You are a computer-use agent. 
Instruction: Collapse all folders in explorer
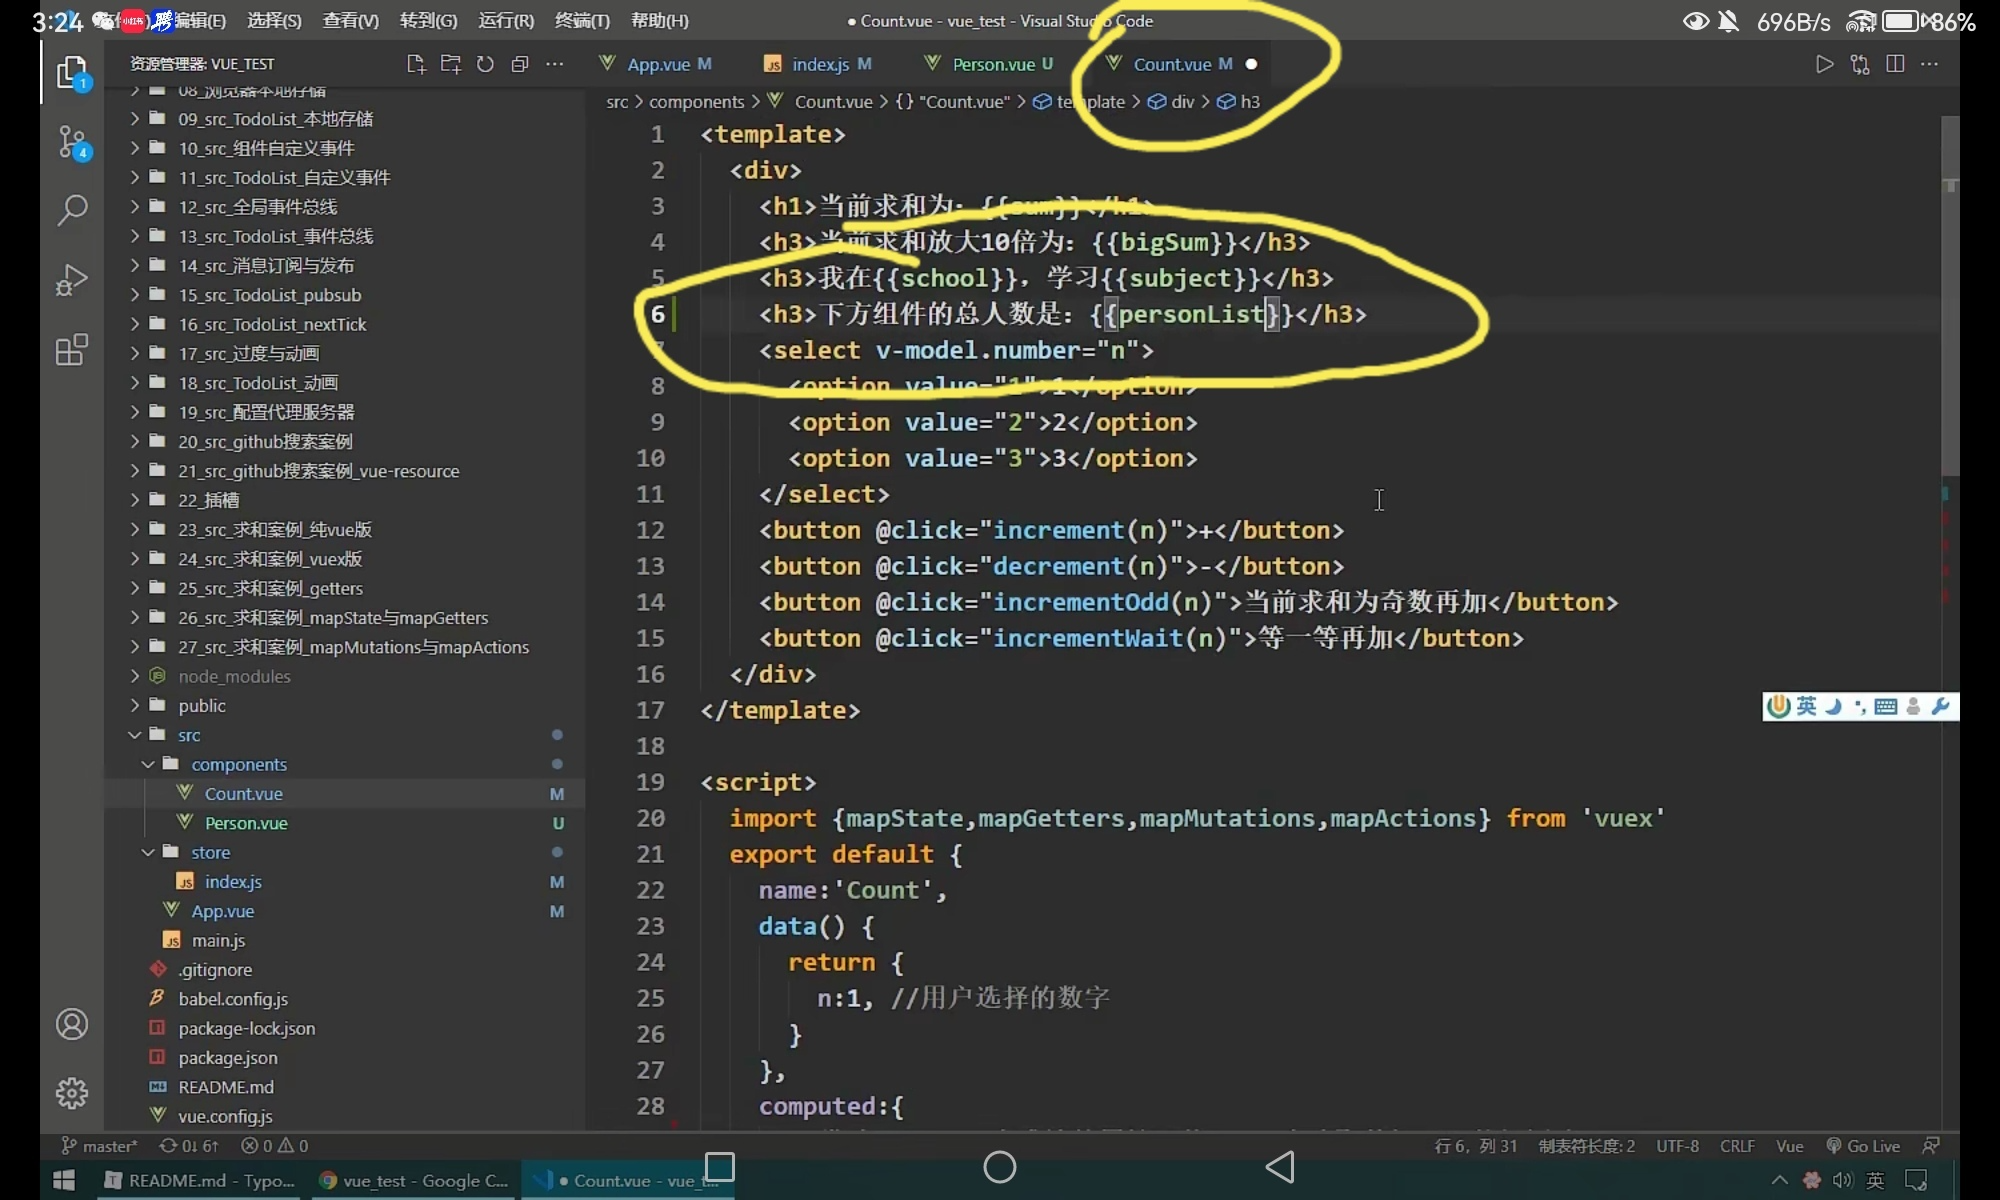[x=520, y=64]
